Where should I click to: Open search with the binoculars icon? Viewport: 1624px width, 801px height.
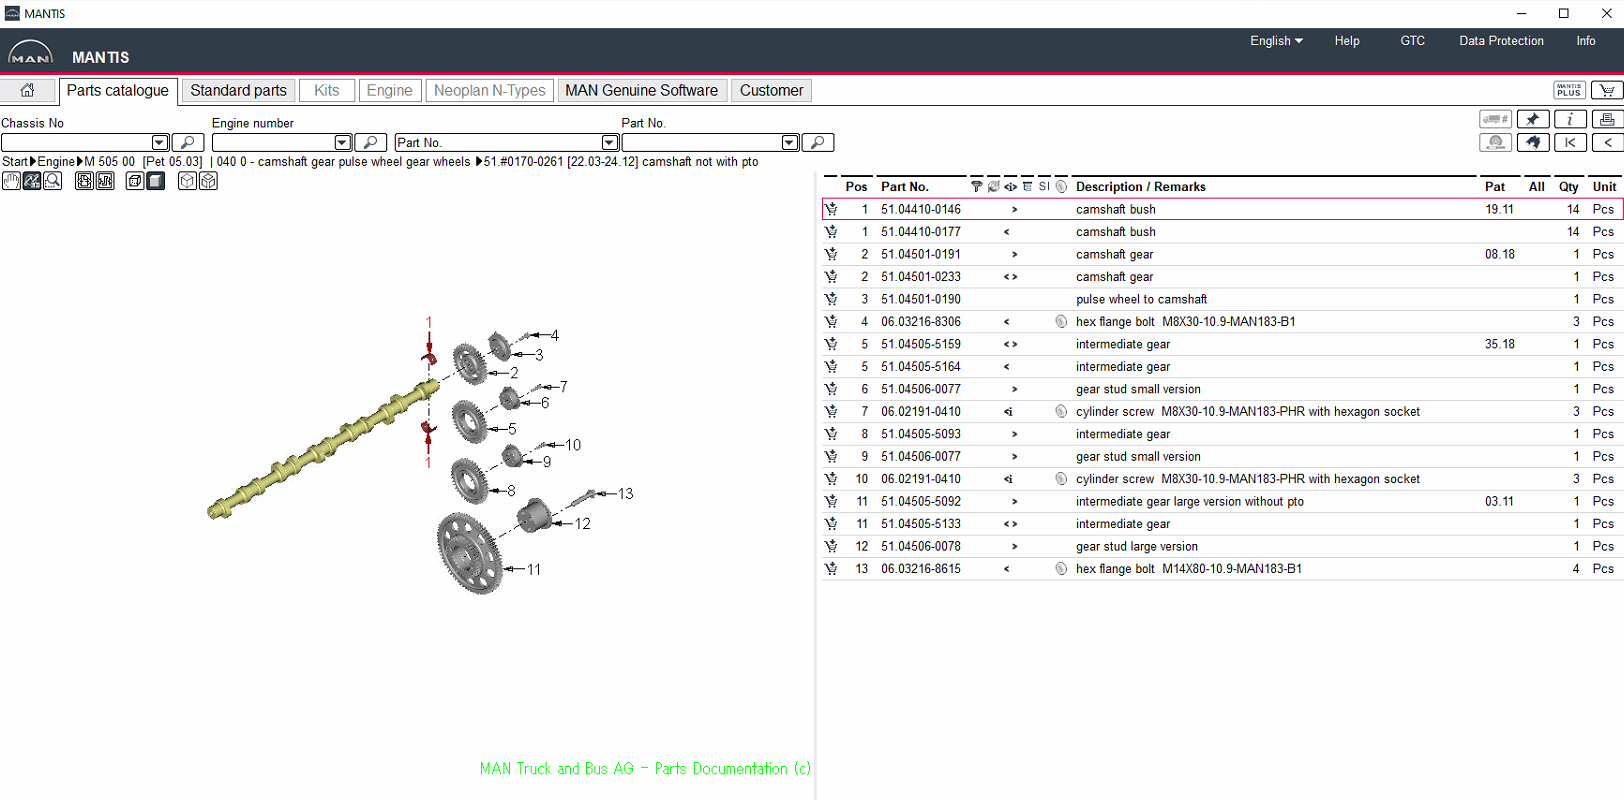click(1532, 142)
